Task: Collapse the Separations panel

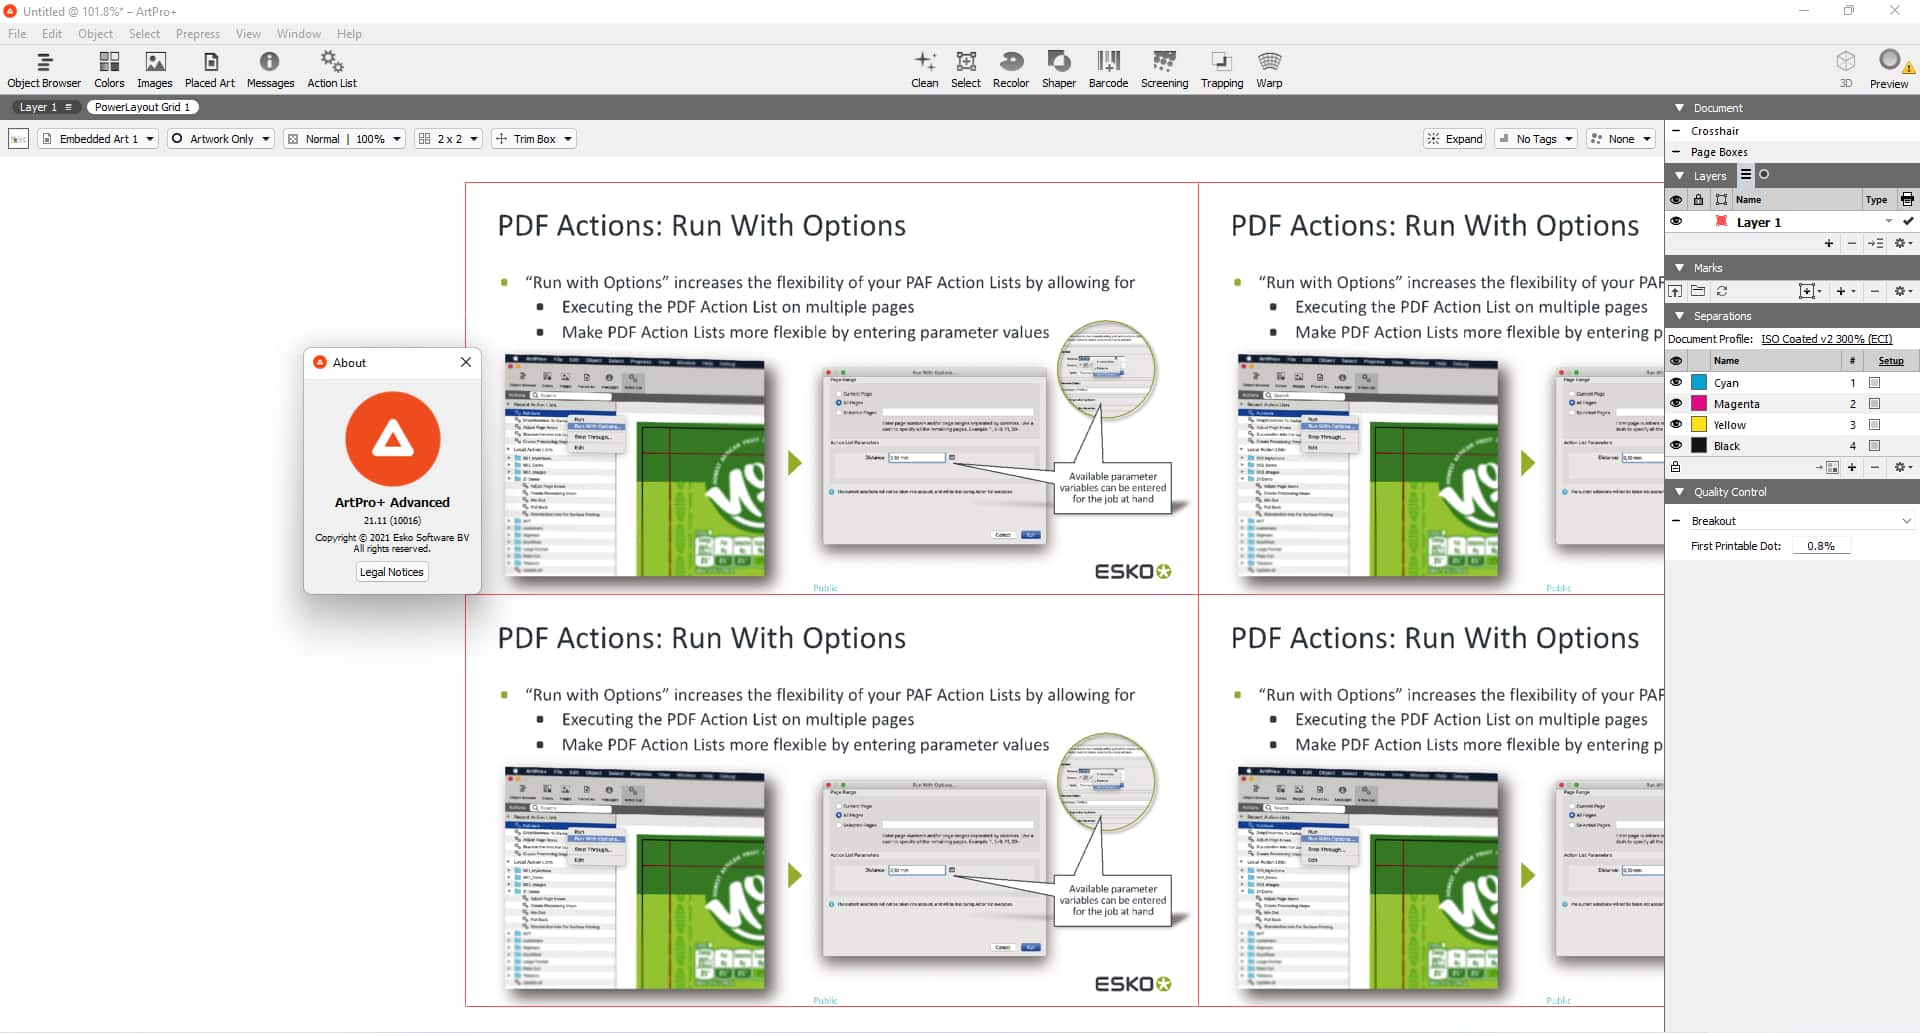Action: [1680, 316]
